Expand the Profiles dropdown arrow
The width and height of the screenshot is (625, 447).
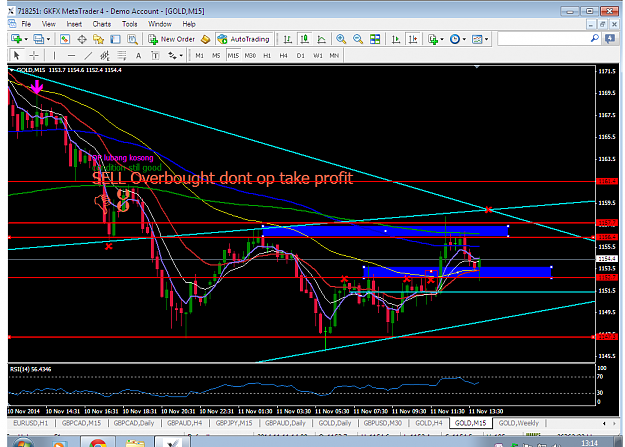coord(48,39)
